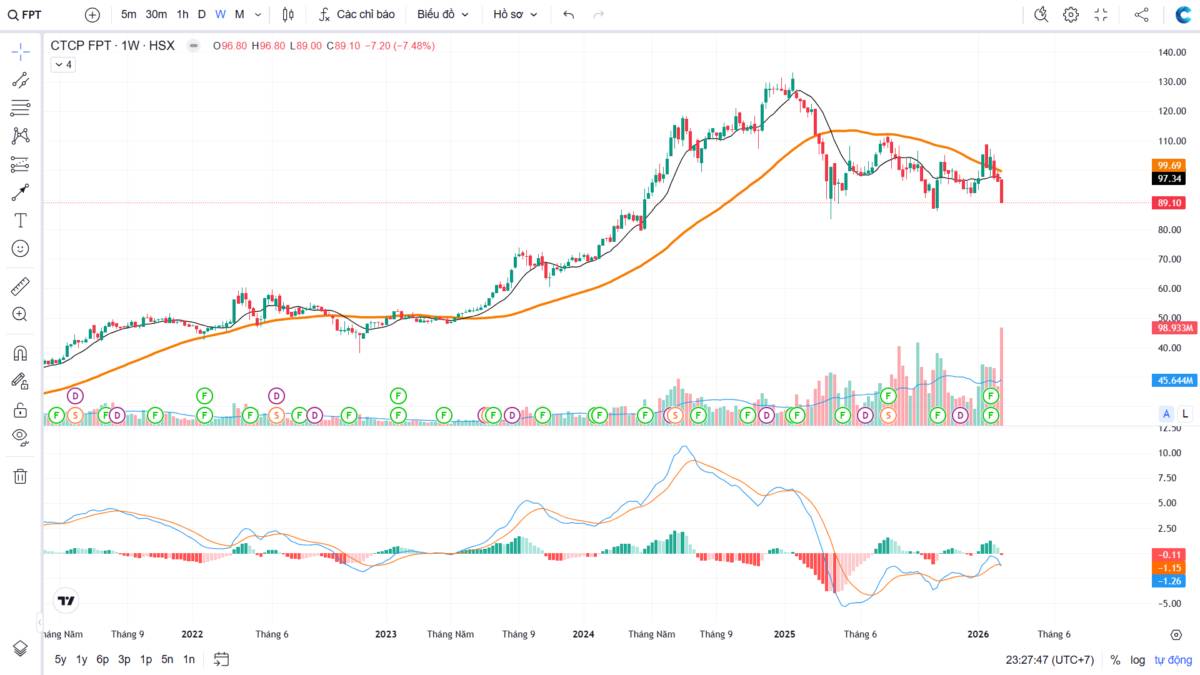Expand the Hồ sơ dropdown
The image size is (1200, 675).
pos(515,15)
